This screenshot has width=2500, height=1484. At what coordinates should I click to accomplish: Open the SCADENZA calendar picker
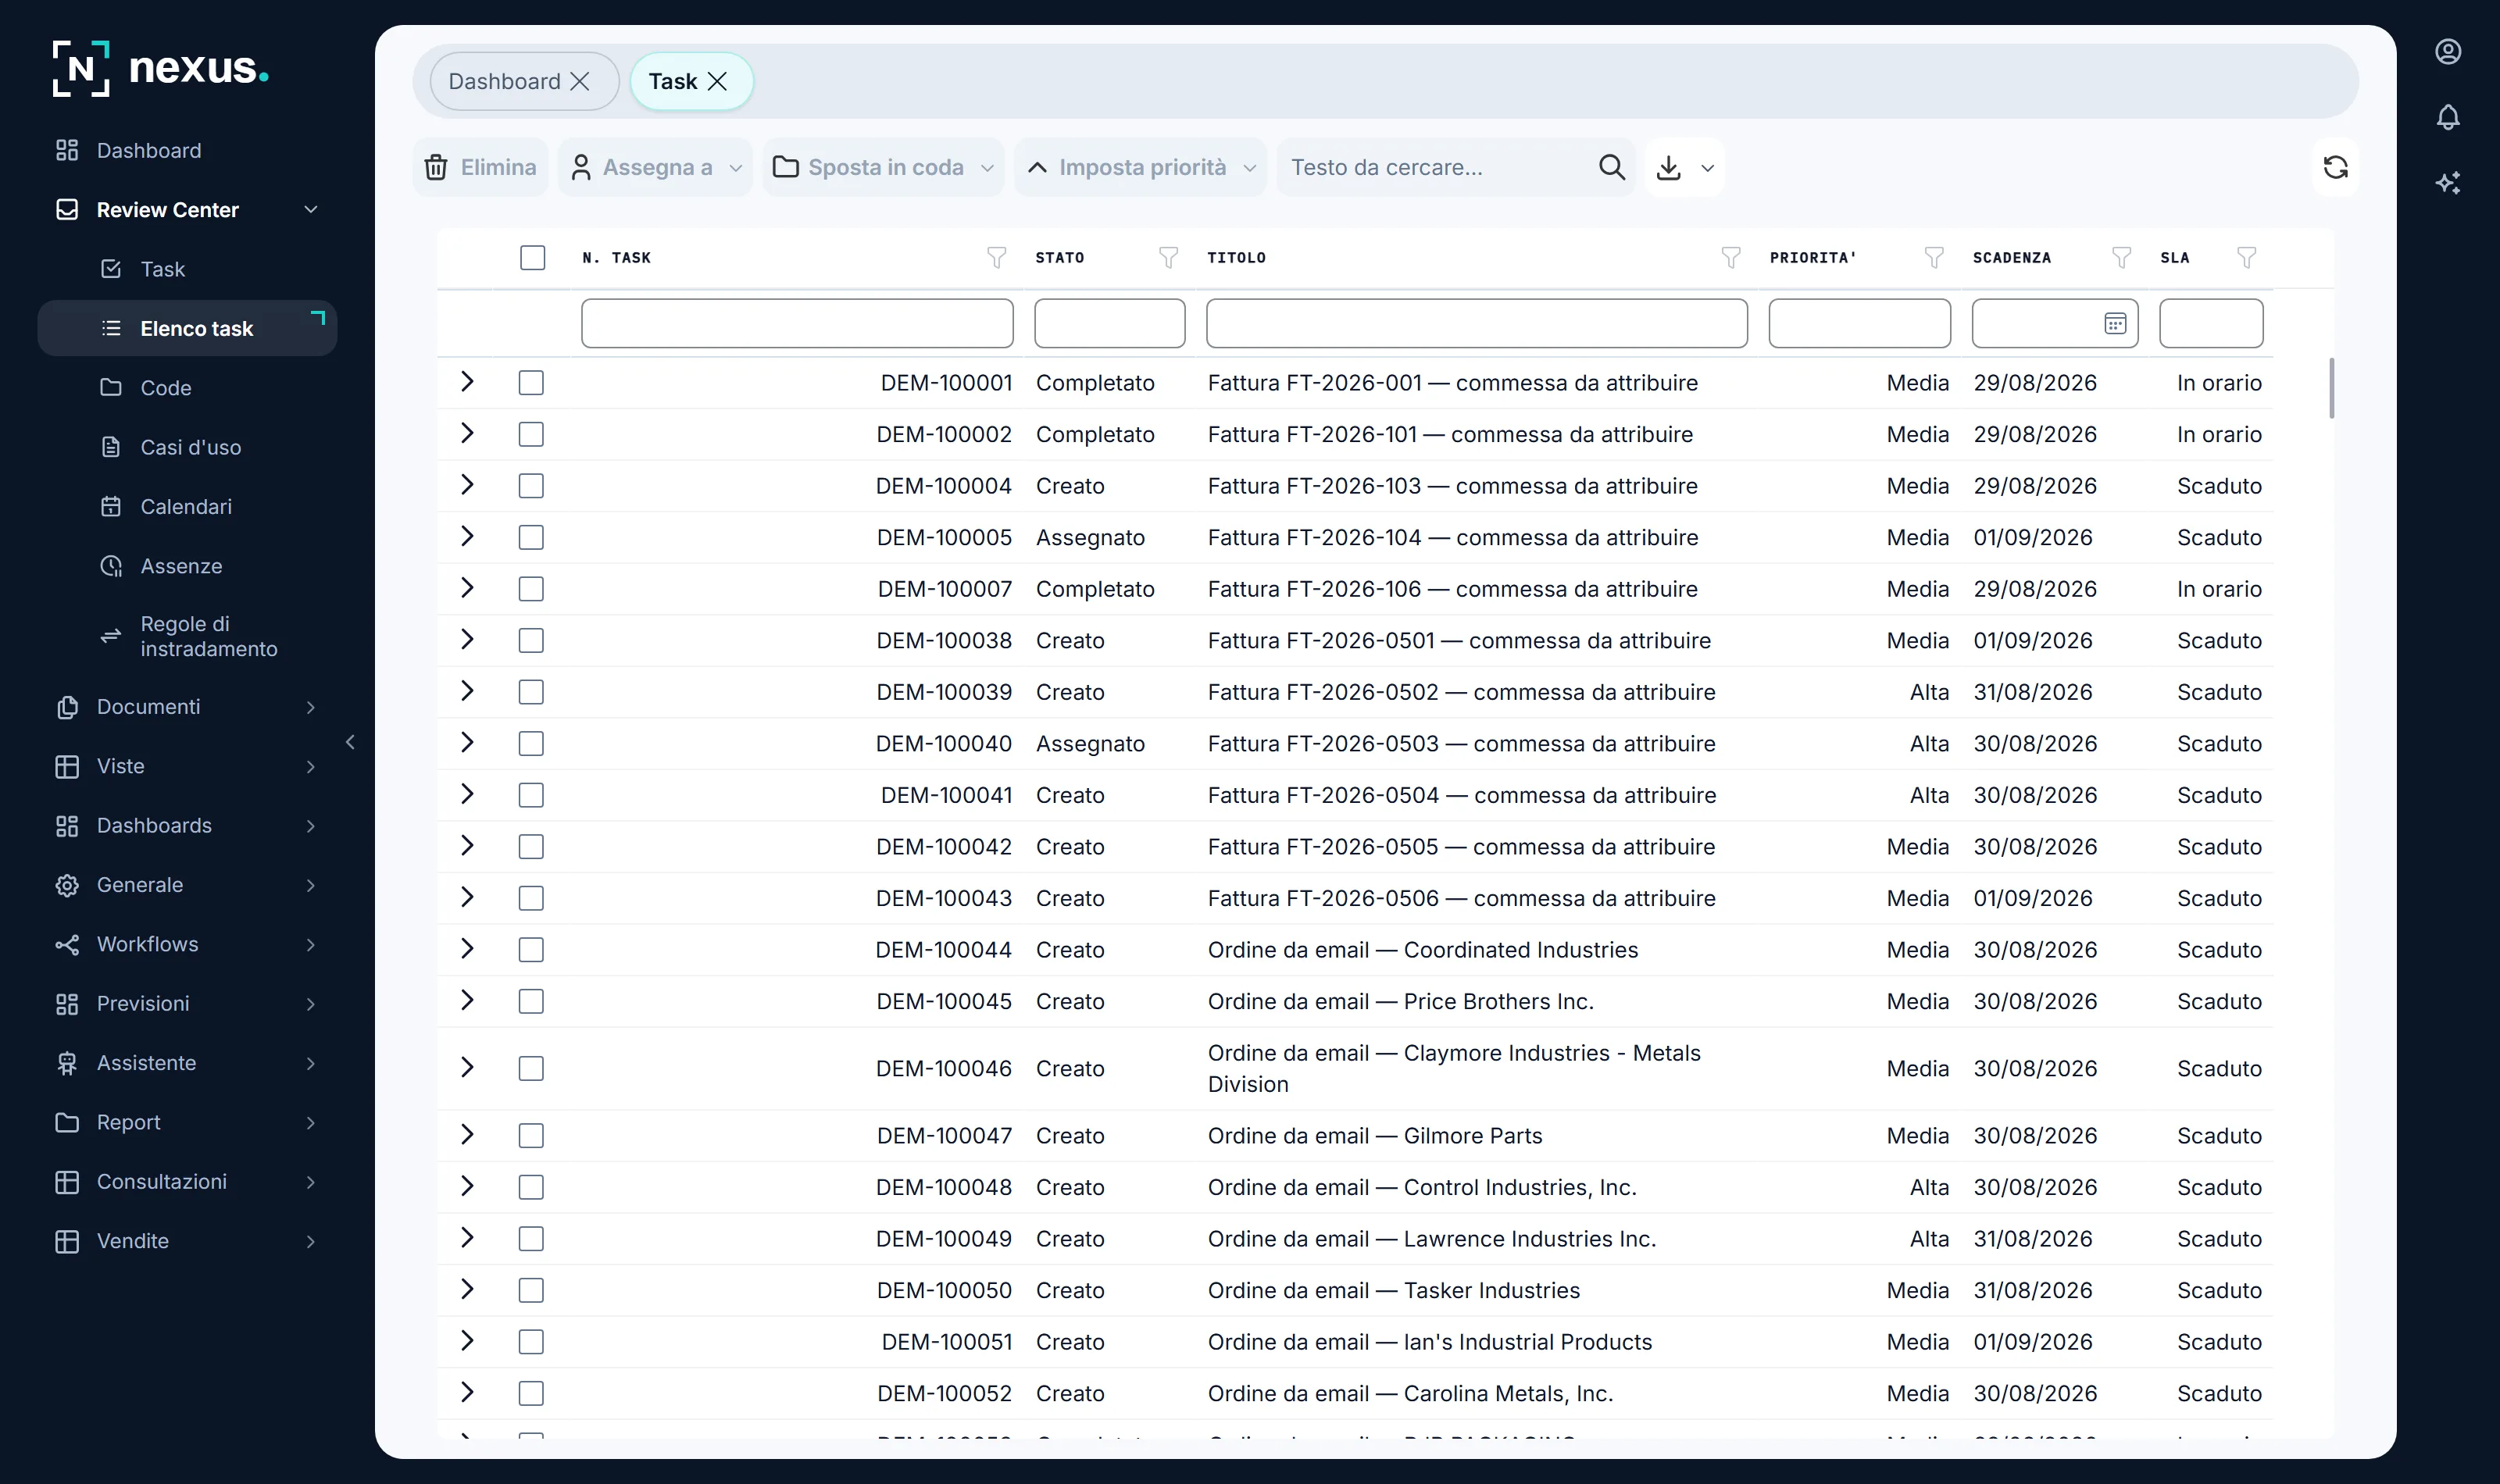coord(2114,323)
